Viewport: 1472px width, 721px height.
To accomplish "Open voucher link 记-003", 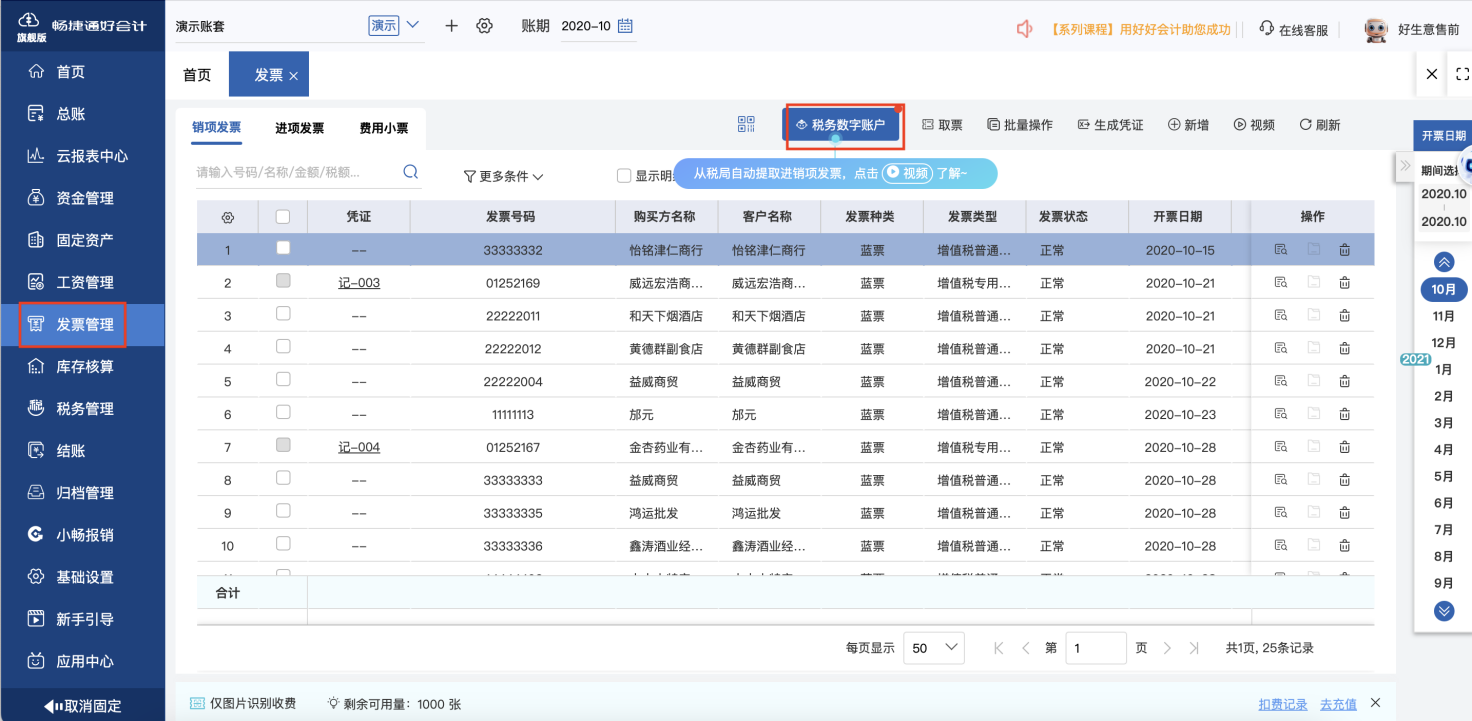I will [x=358, y=282].
